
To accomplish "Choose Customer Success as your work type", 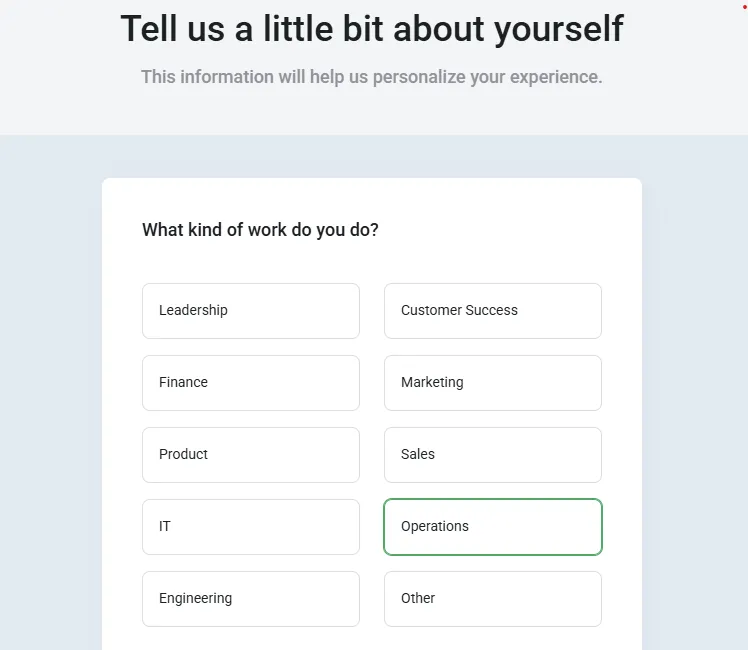I will tap(492, 311).
